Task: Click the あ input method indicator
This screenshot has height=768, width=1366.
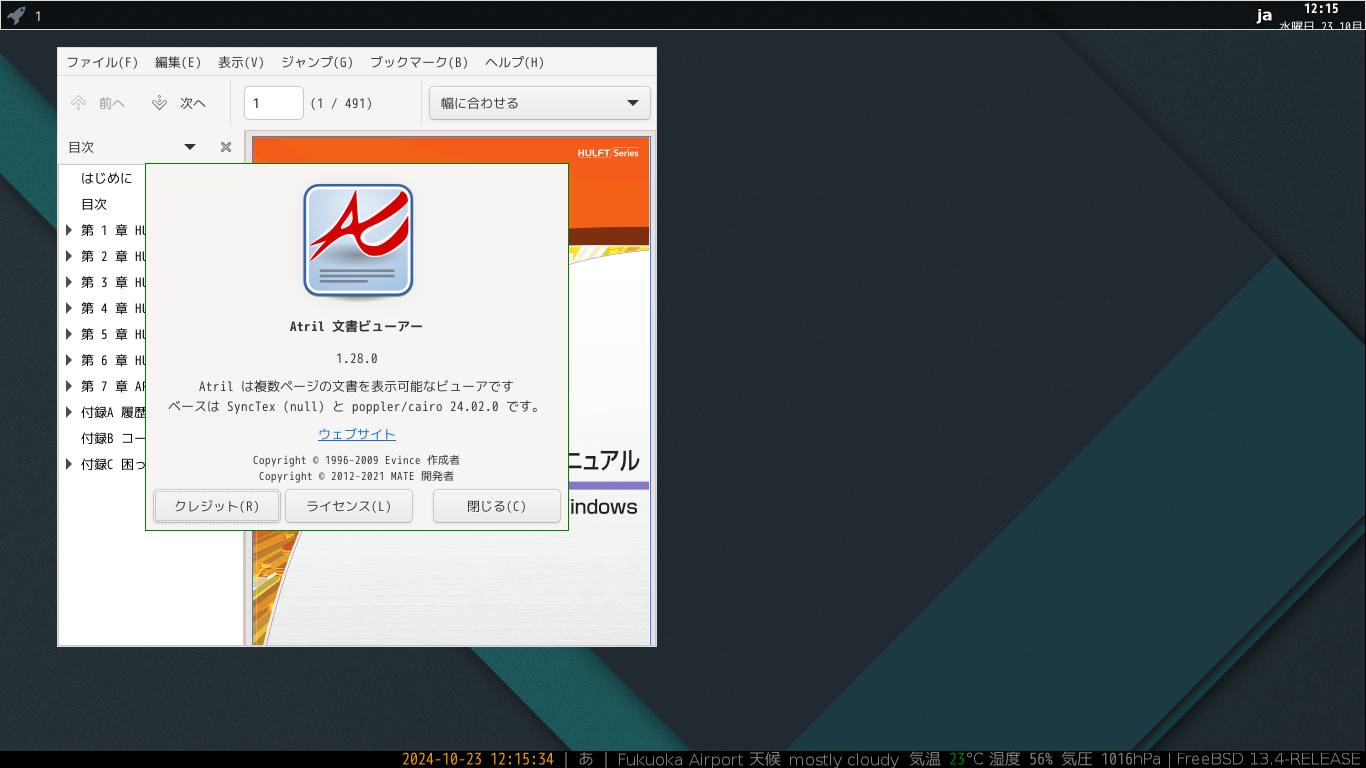Action: 586,759
